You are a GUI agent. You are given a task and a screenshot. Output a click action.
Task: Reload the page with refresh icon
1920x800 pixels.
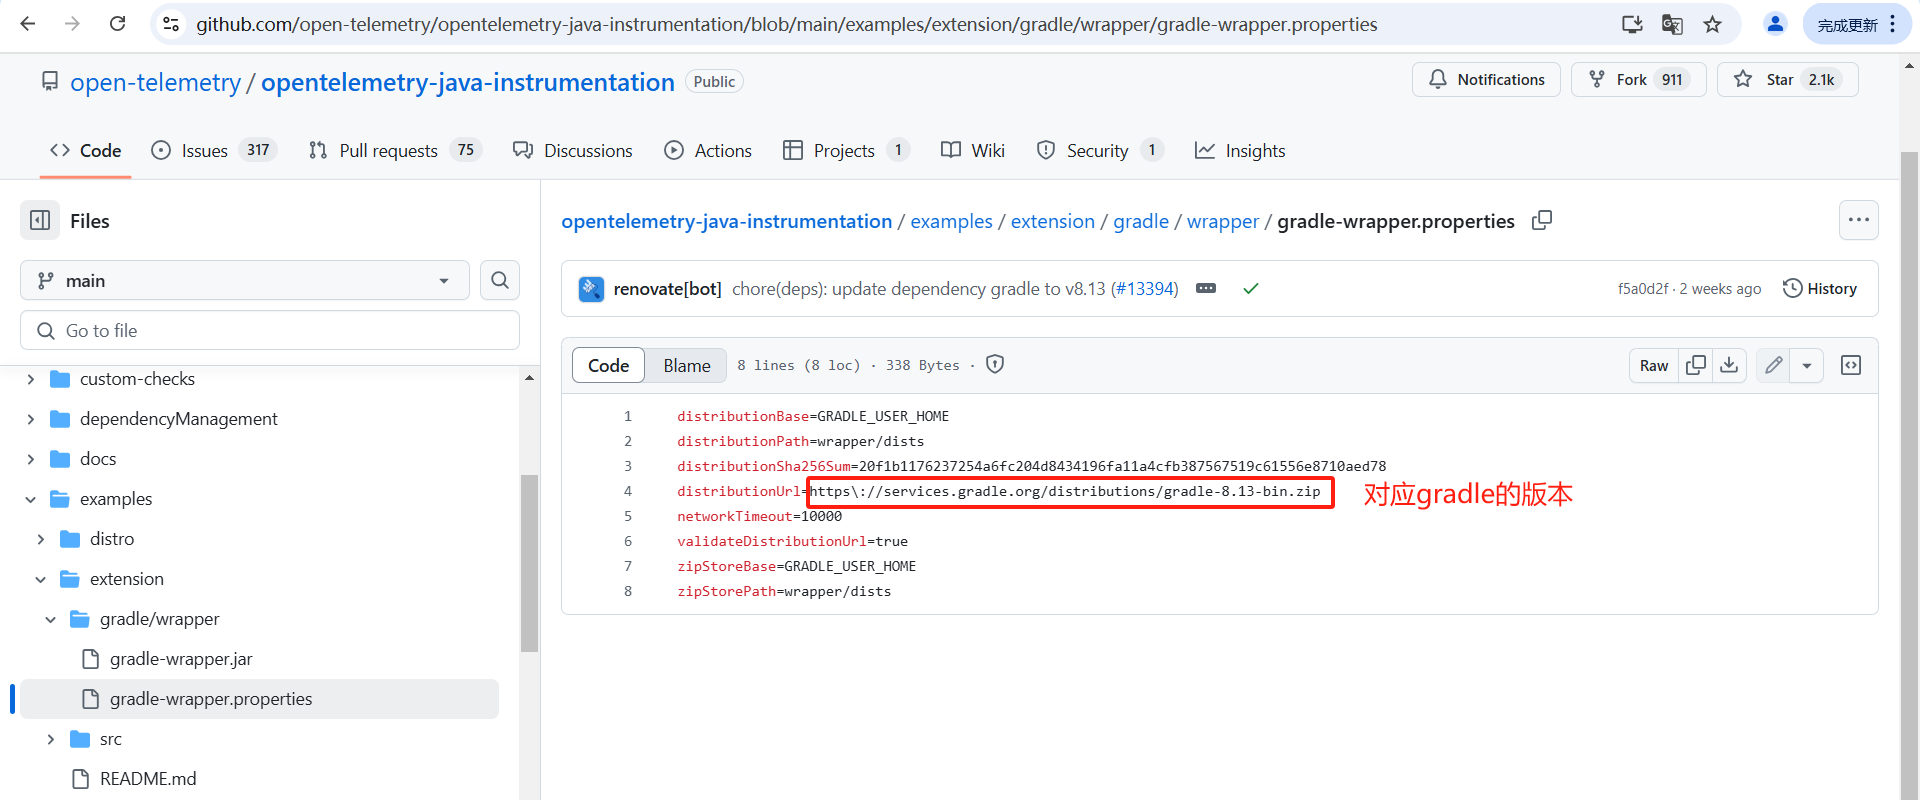click(117, 24)
